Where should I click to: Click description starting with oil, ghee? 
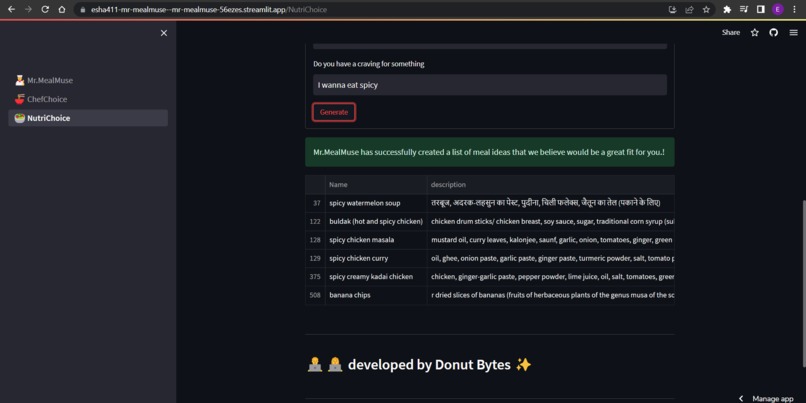pyautogui.click(x=551, y=259)
